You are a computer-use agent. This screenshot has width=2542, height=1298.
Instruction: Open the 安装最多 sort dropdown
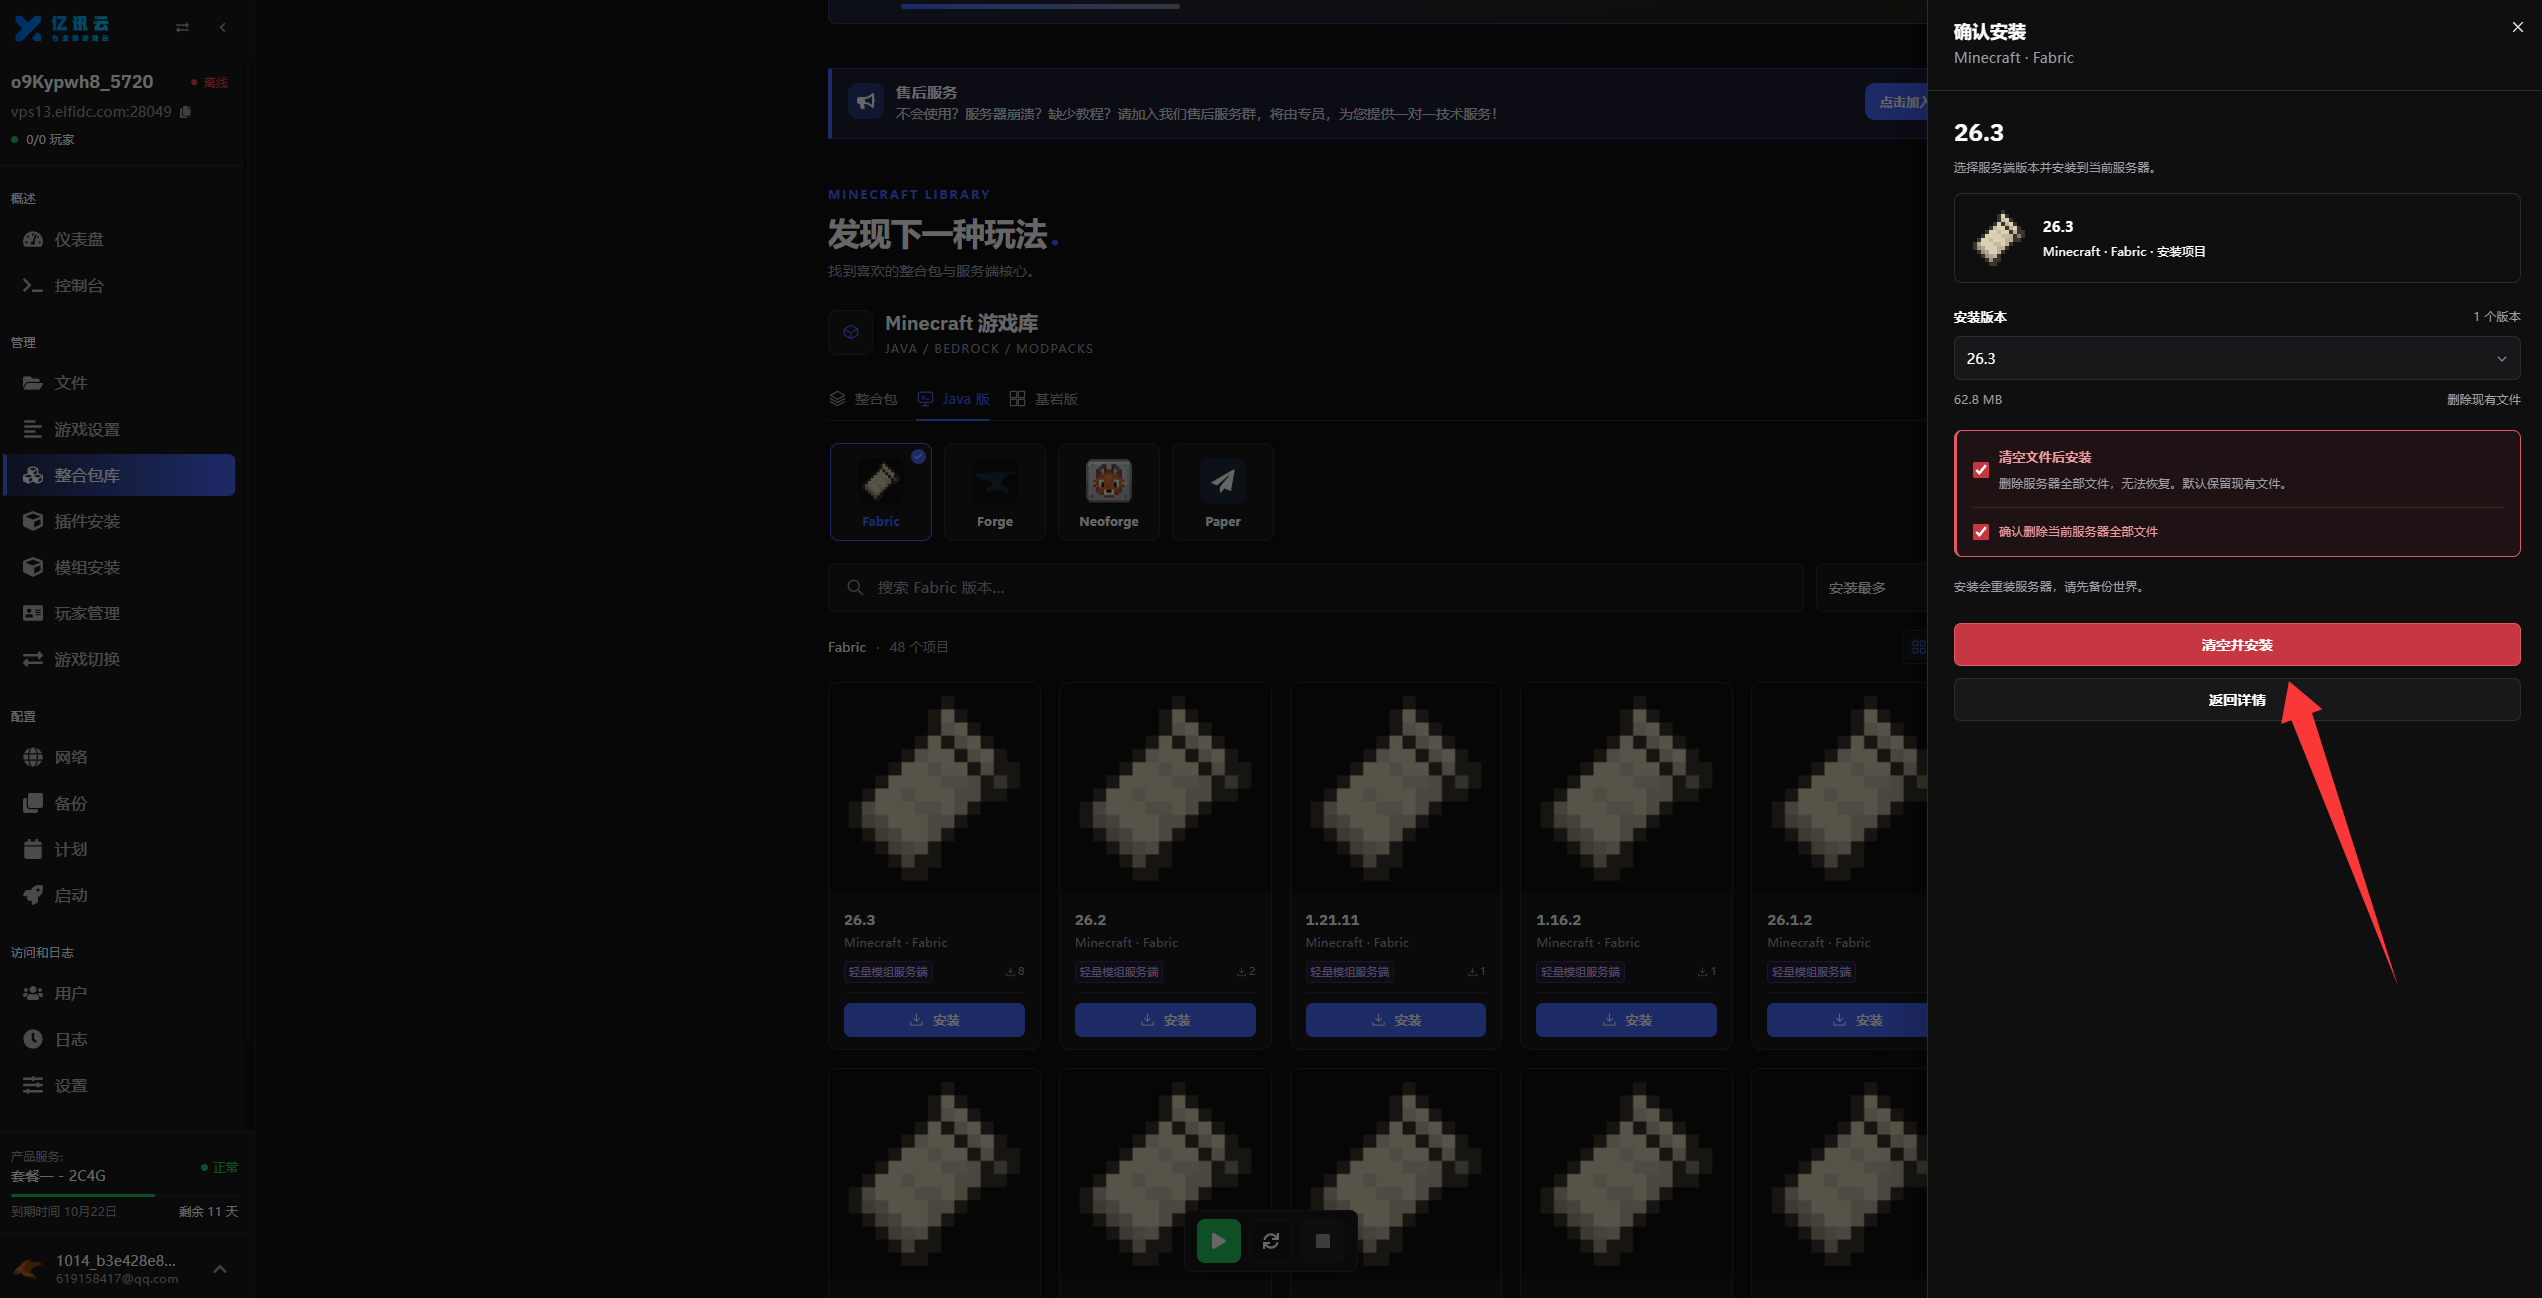click(1871, 588)
